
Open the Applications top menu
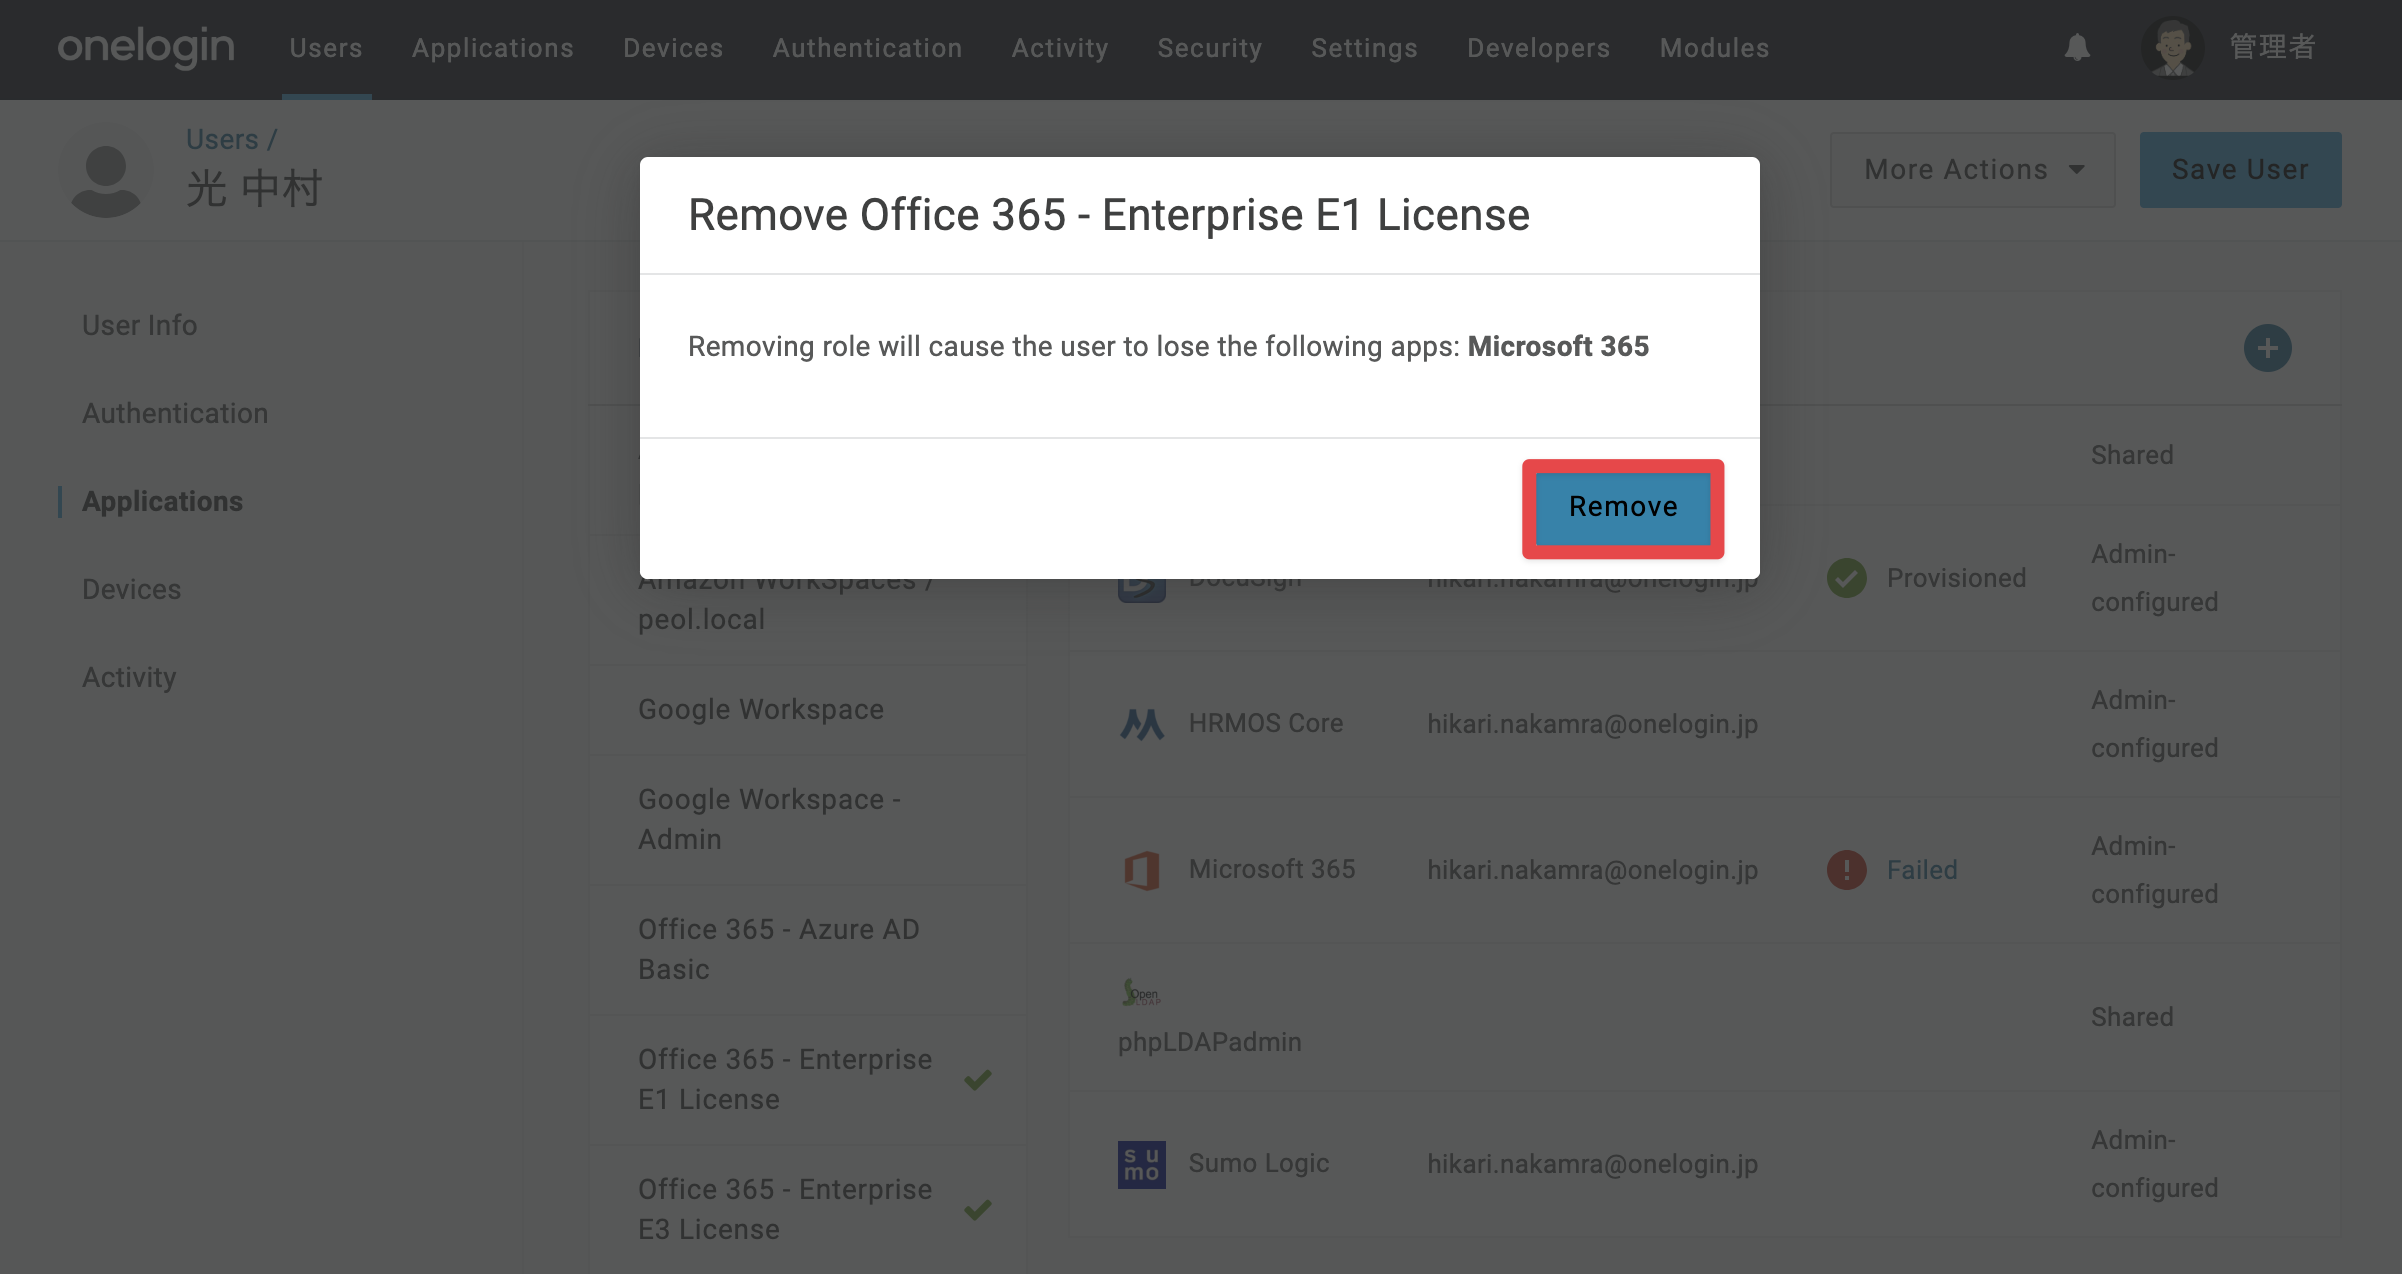[x=493, y=48]
